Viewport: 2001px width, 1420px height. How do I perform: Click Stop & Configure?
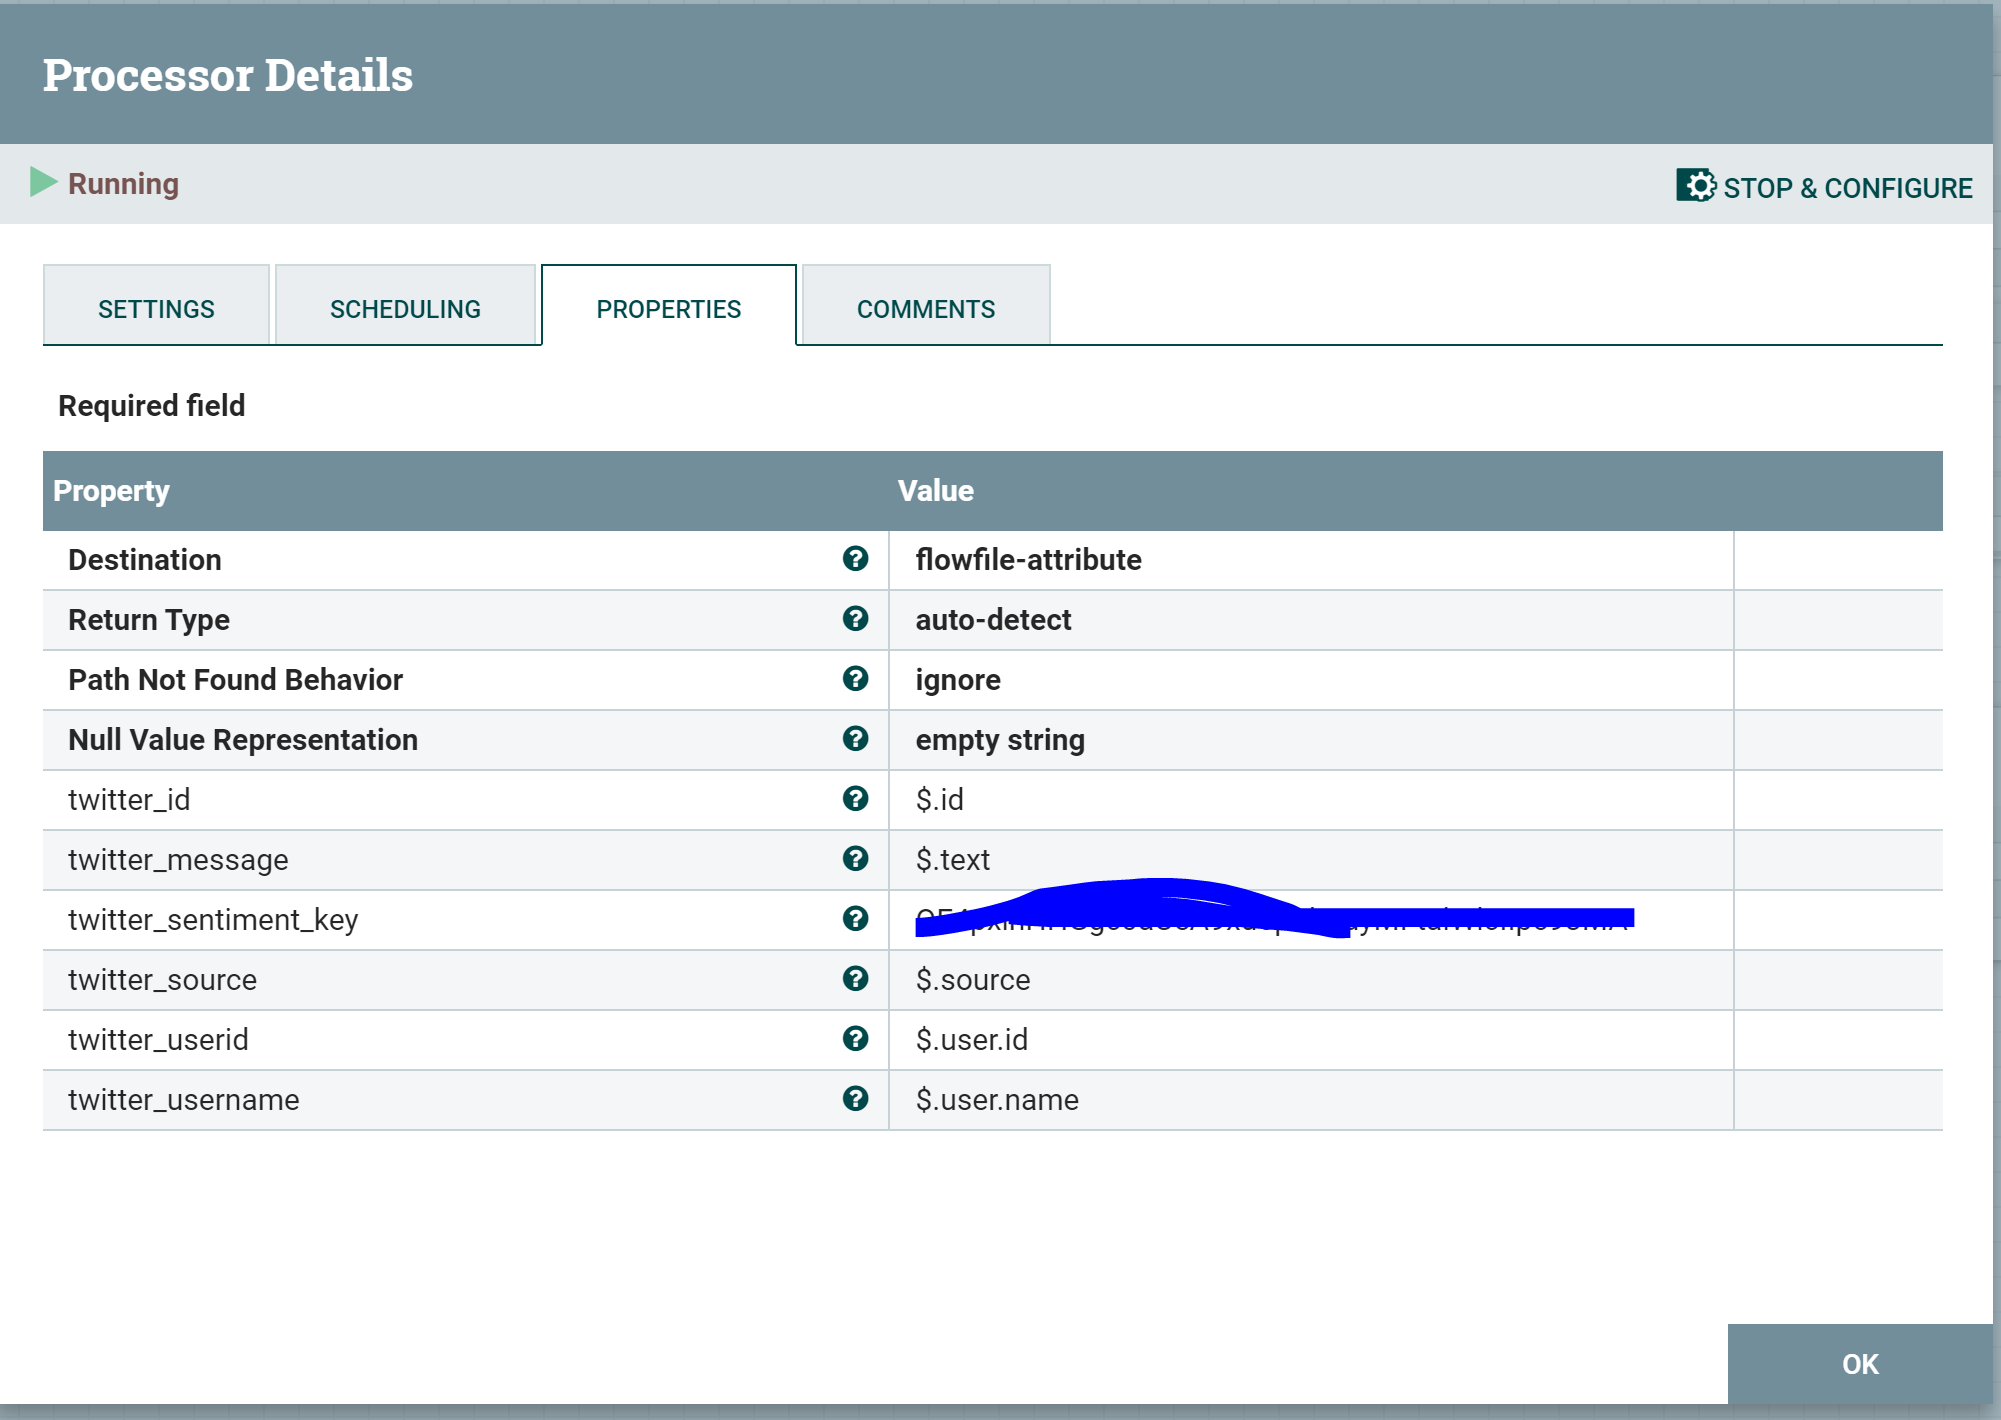[x=1846, y=187]
